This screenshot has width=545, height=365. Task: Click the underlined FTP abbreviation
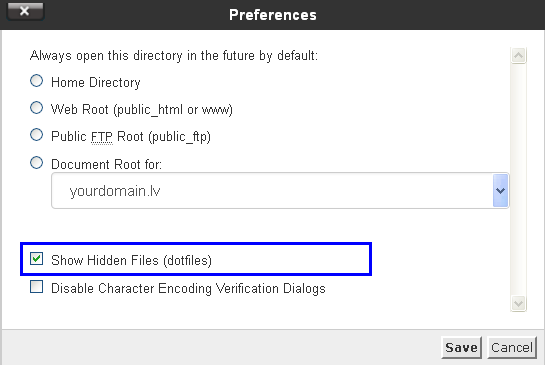pos(101,137)
